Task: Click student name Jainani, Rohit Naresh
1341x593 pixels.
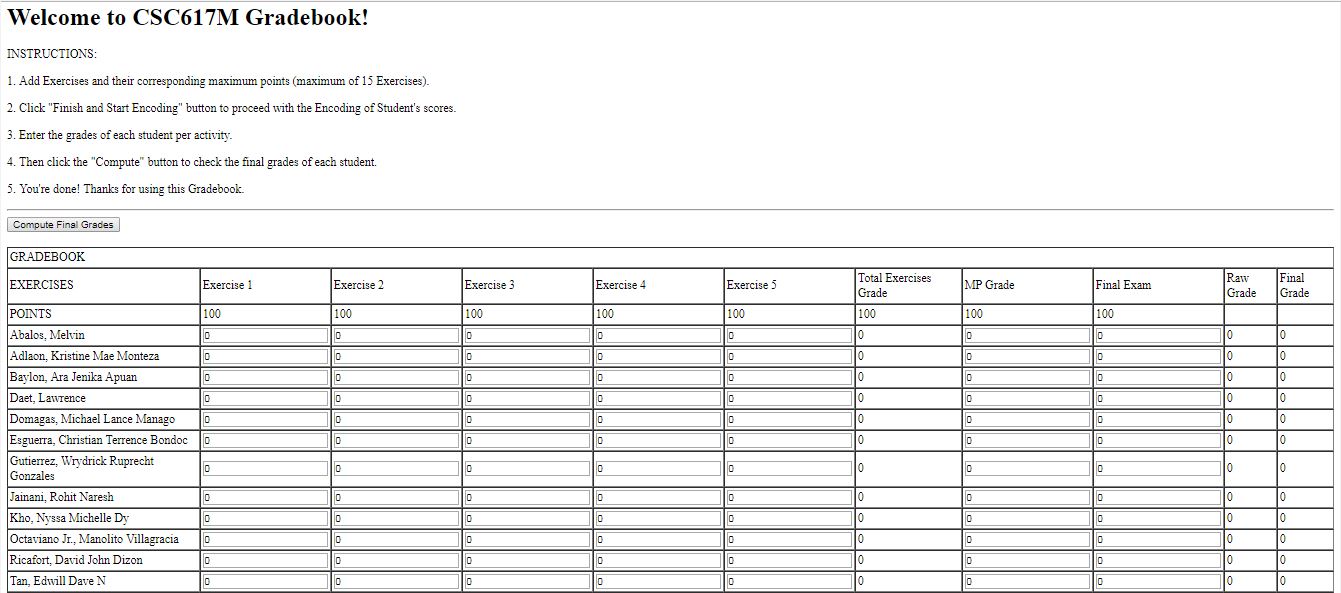Action: click(x=62, y=498)
